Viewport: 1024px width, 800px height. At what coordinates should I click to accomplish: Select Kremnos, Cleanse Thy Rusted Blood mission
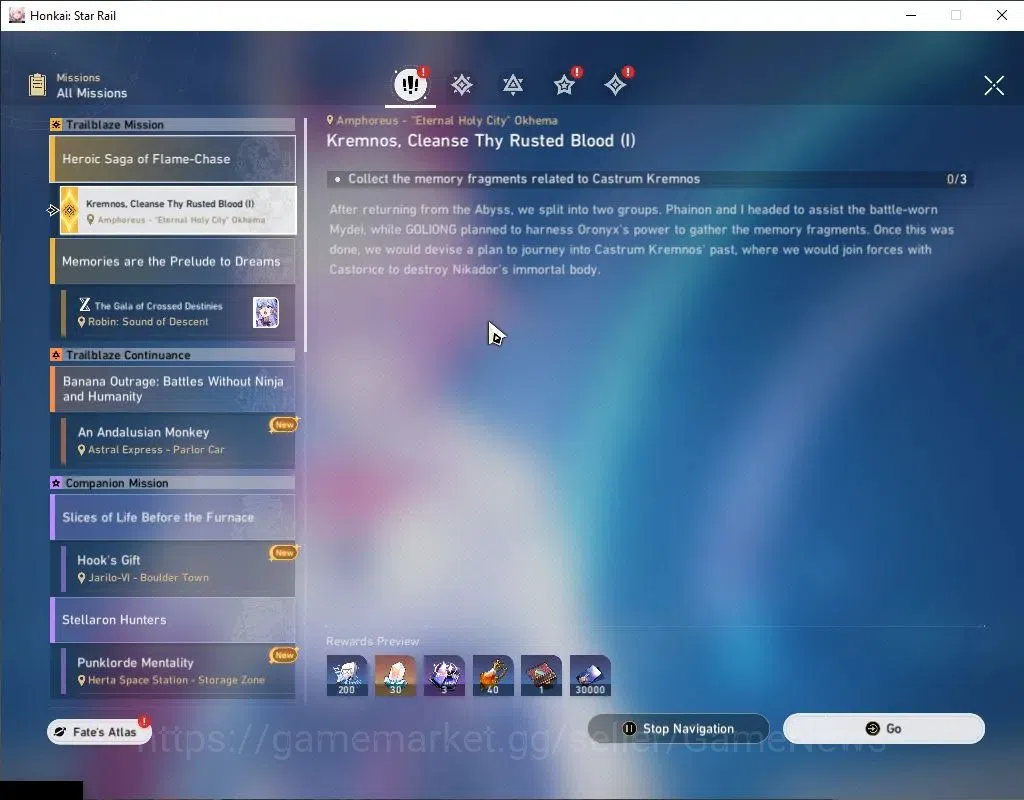click(178, 210)
